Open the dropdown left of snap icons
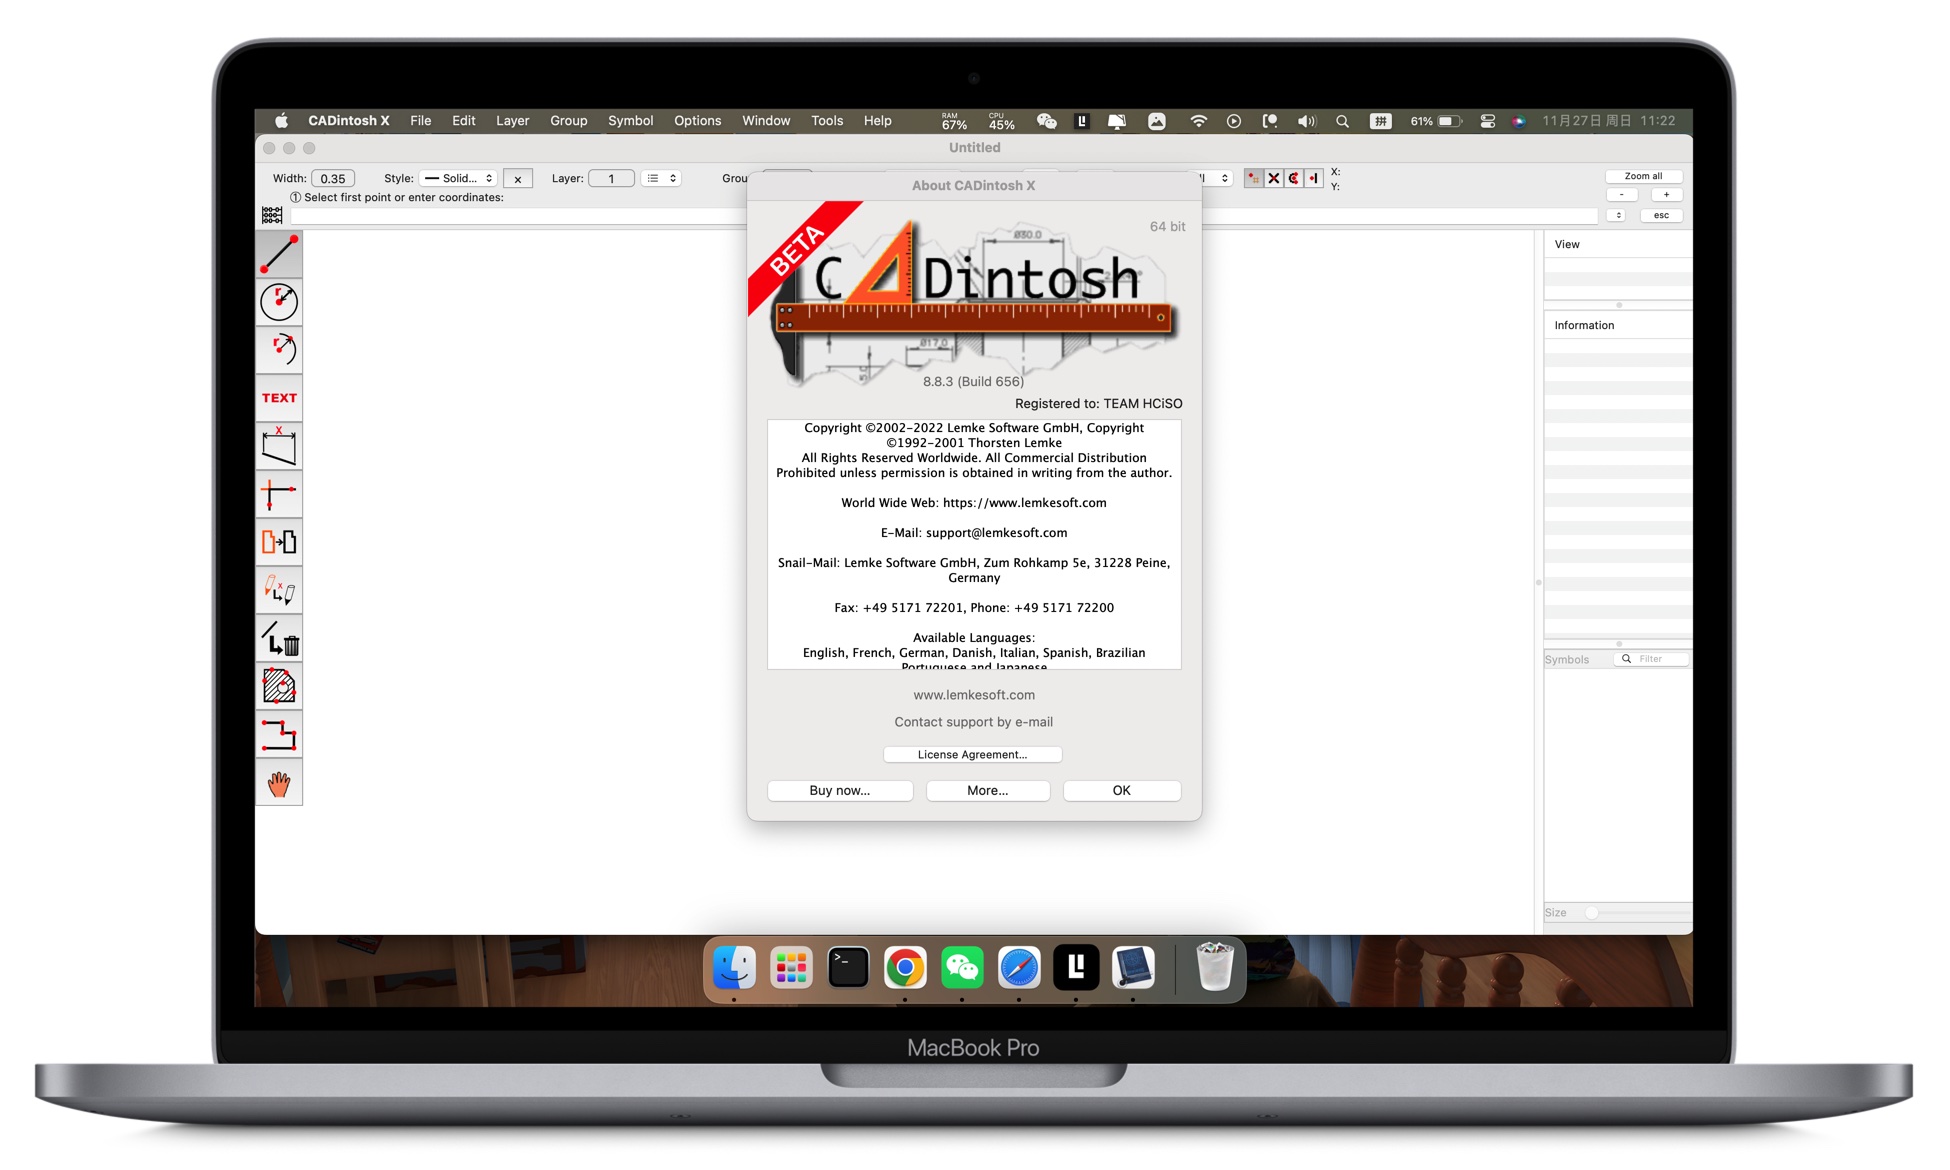This screenshot has height=1170, width=1950. click(x=1217, y=178)
